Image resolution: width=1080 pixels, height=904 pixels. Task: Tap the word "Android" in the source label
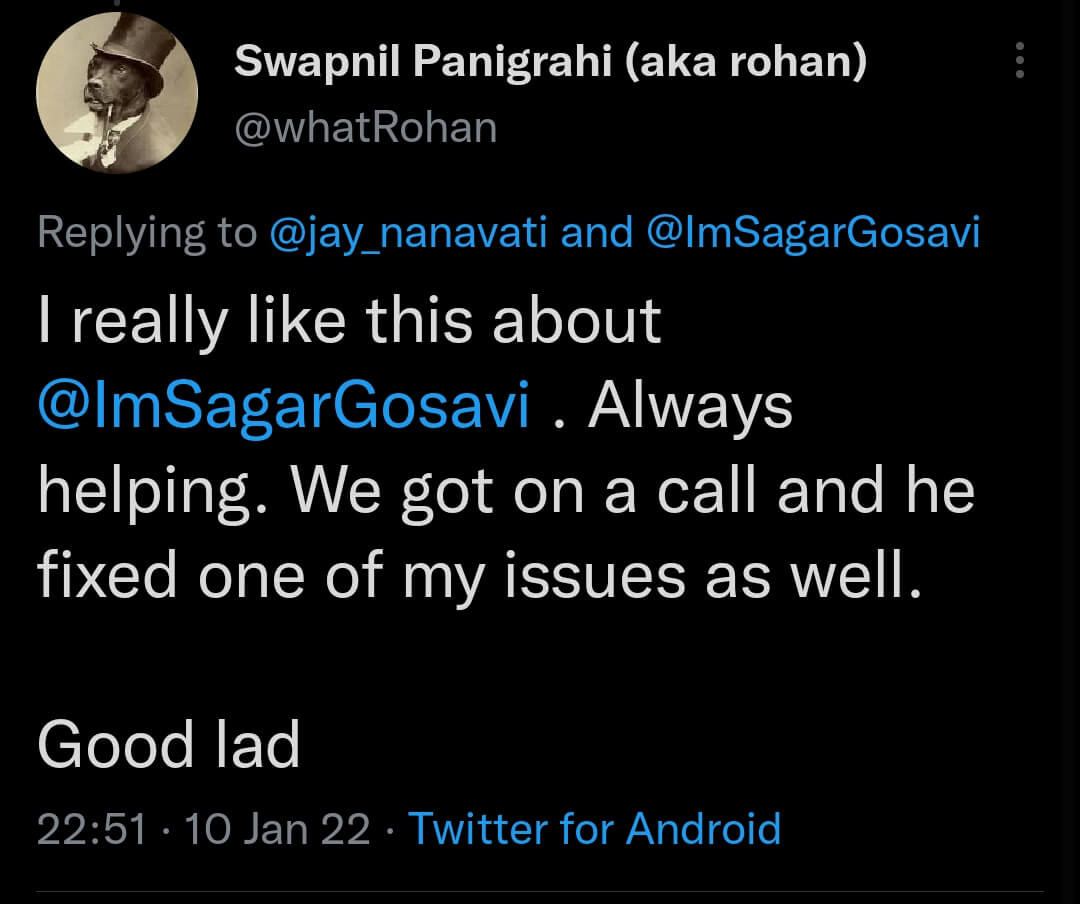click(x=703, y=829)
